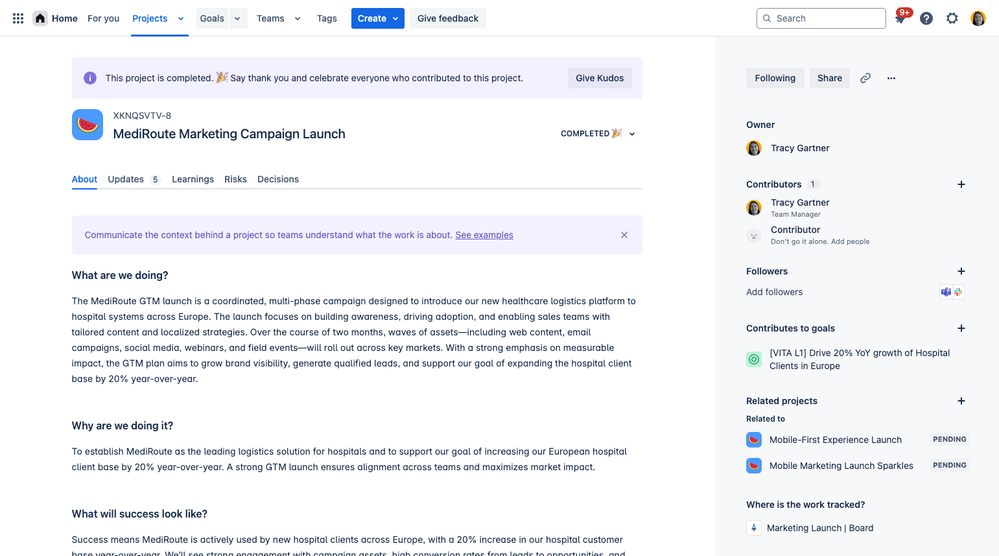Screen dimensions: 999x556
Task: Click the empty Contributor placeholder avatar
Action: (x=754, y=235)
